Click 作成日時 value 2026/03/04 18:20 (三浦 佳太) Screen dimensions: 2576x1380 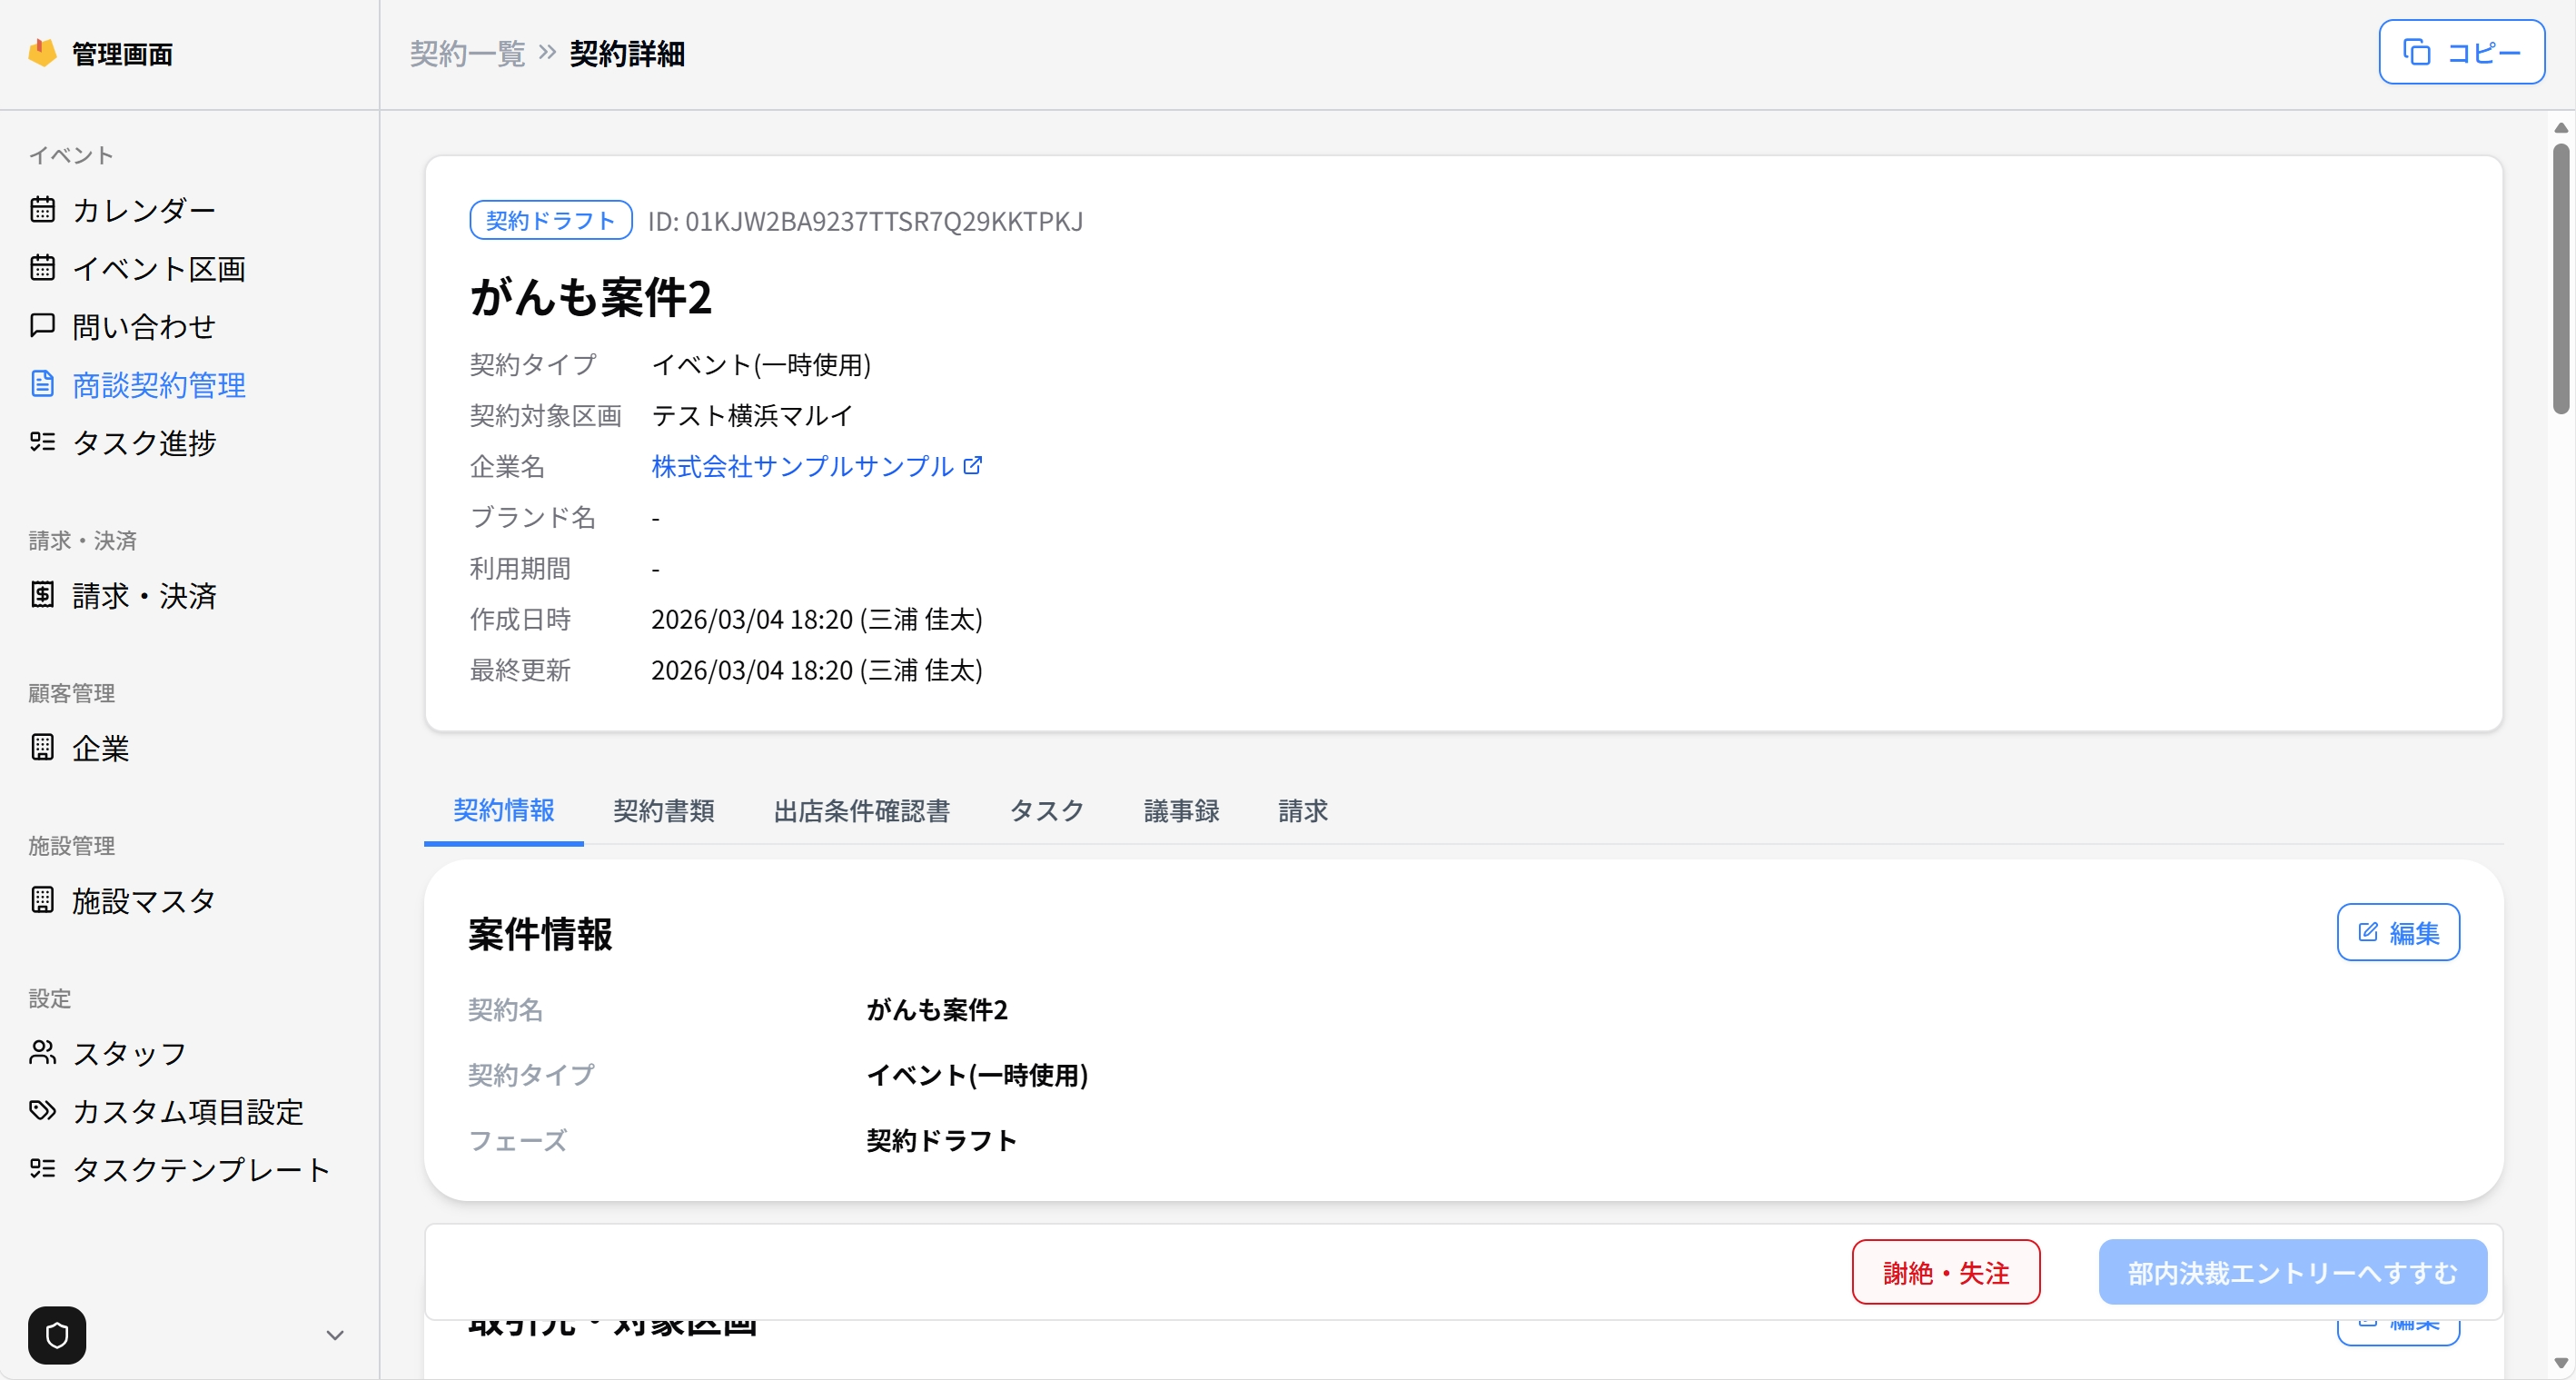[x=817, y=619]
